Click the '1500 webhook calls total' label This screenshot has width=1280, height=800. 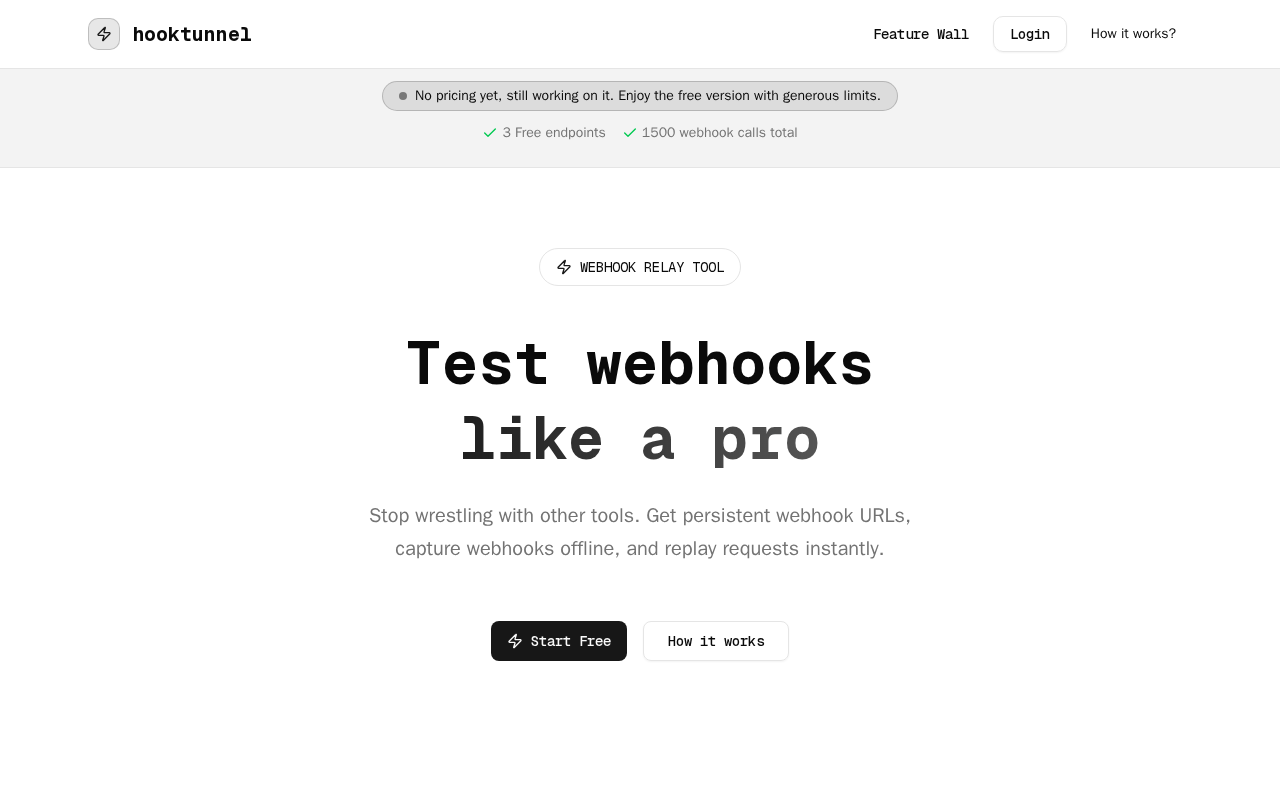(x=720, y=133)
